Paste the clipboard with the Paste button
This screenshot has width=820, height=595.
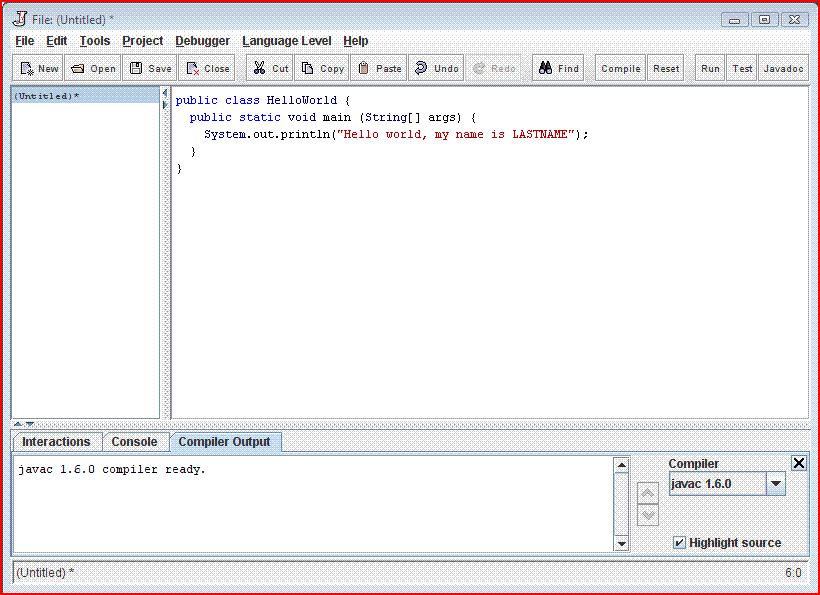click(379, 68)
